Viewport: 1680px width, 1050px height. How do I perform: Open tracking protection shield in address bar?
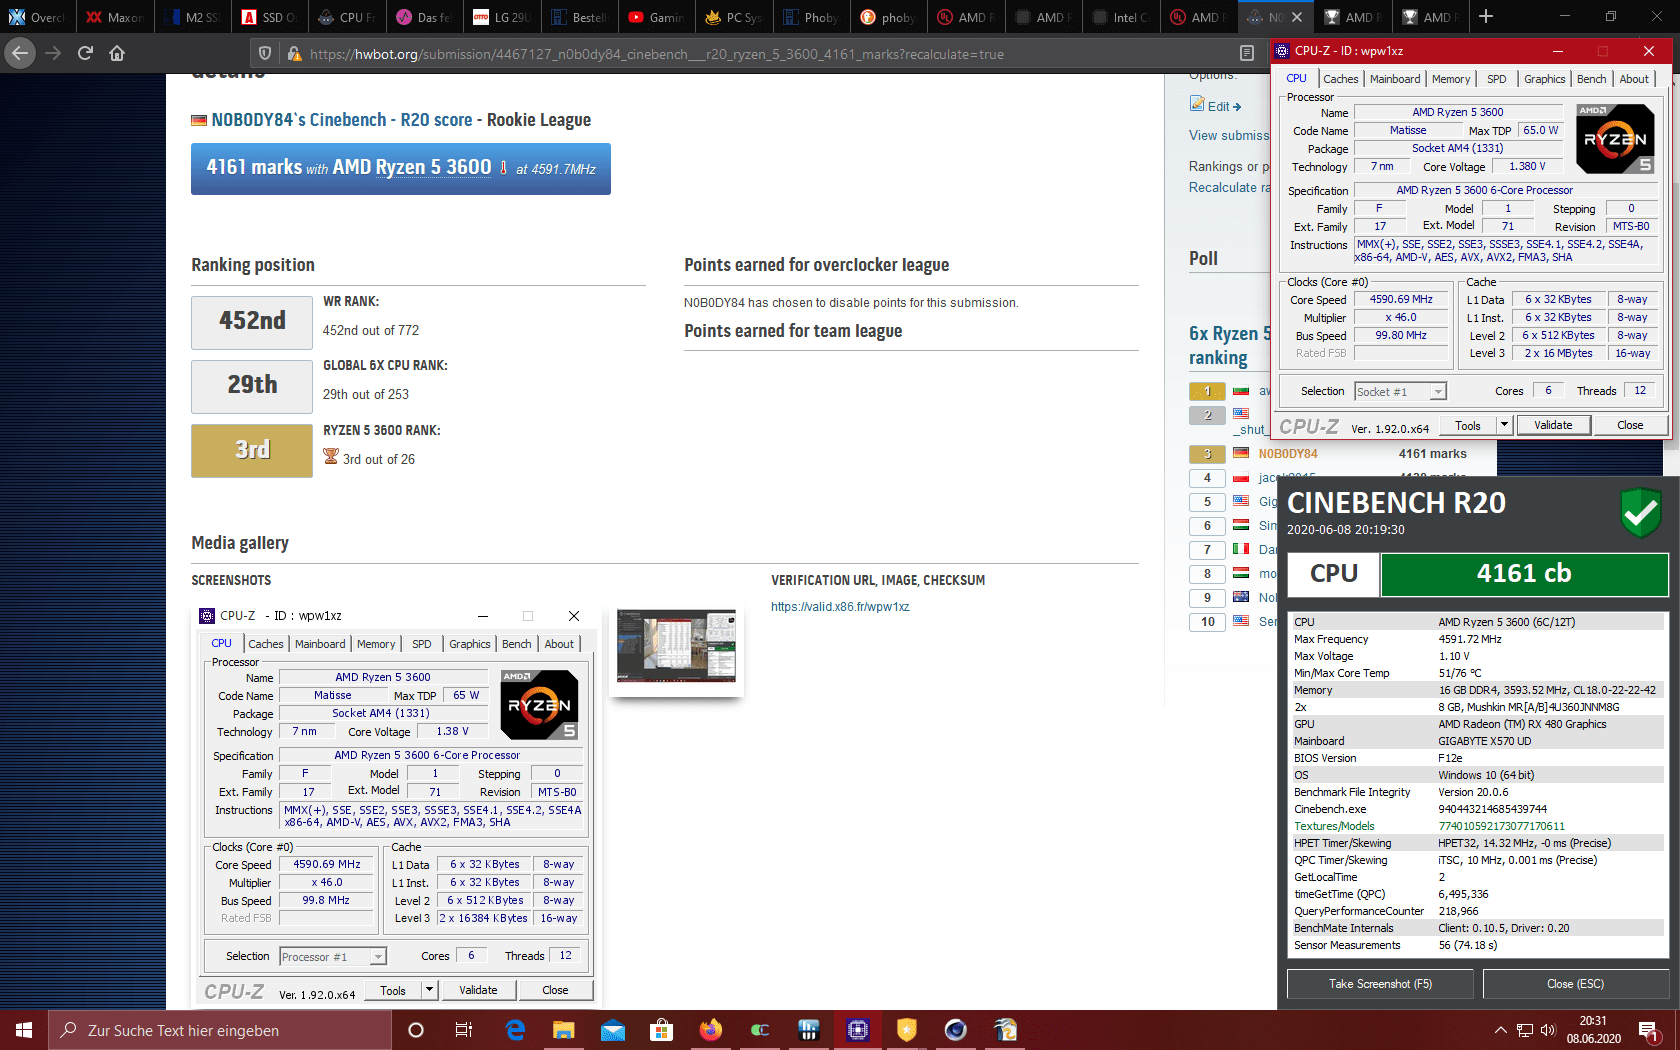click(265, 54)
